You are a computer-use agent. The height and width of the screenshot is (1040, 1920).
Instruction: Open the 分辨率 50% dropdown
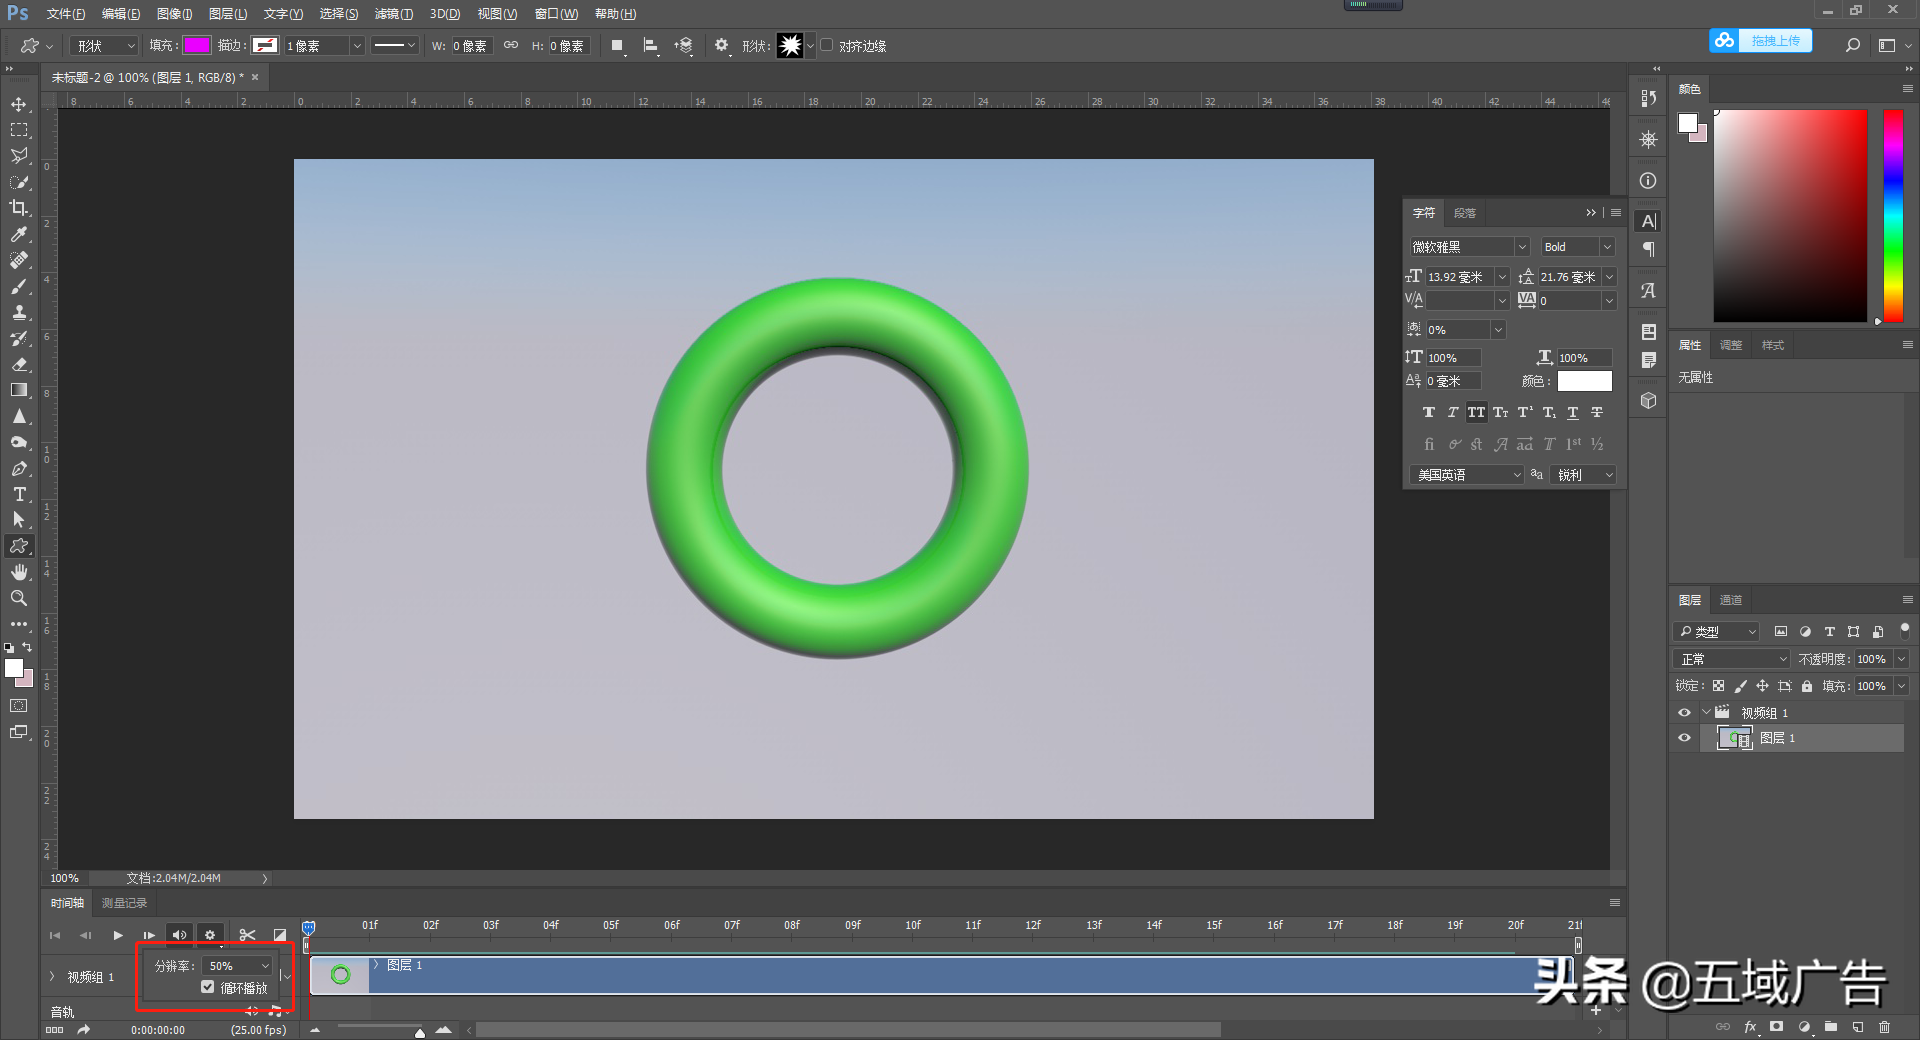click(237, 966)
